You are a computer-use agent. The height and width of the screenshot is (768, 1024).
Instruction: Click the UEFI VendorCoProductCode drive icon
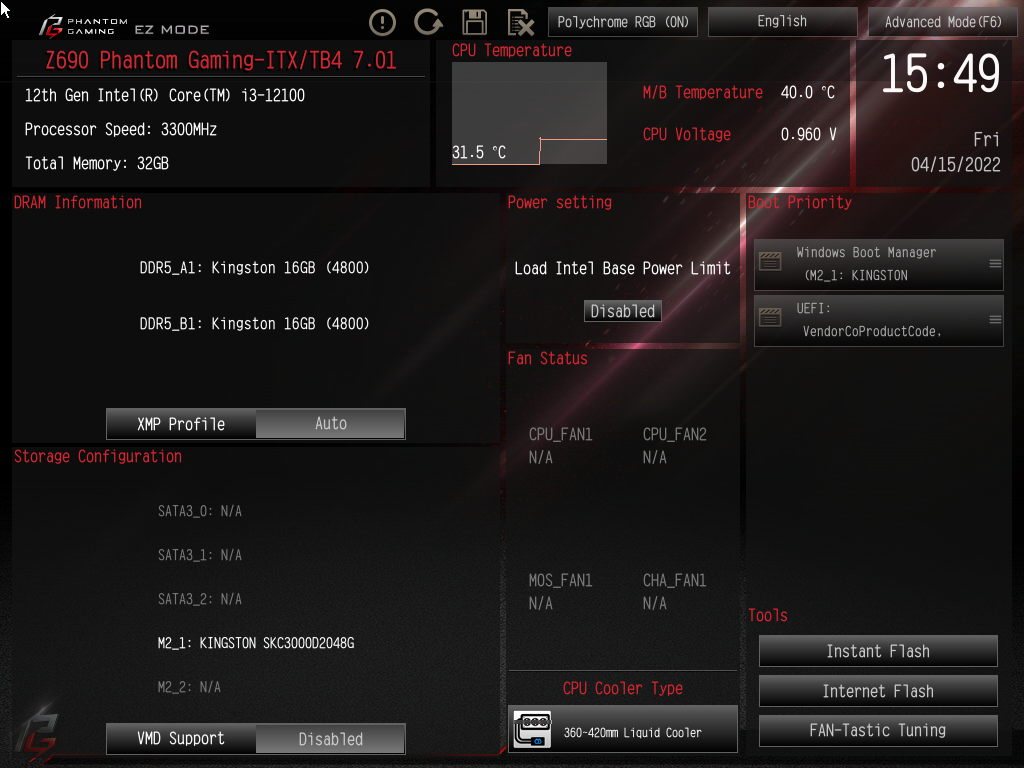coord(770,318)
